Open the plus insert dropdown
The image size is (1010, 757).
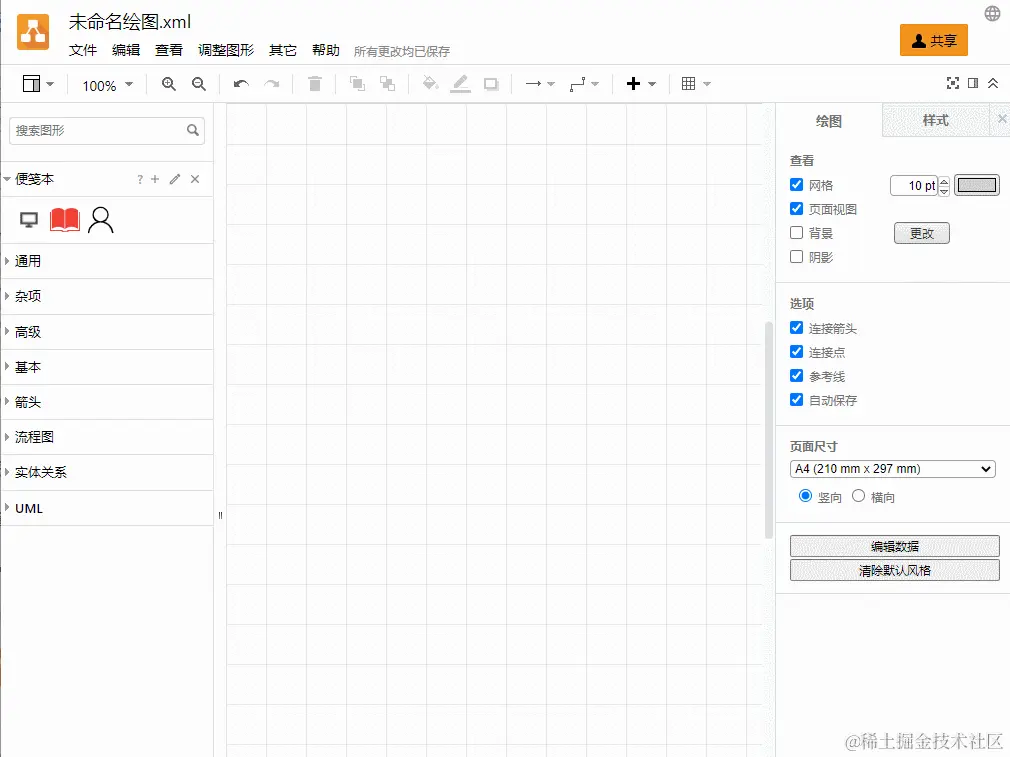point(641,84)
